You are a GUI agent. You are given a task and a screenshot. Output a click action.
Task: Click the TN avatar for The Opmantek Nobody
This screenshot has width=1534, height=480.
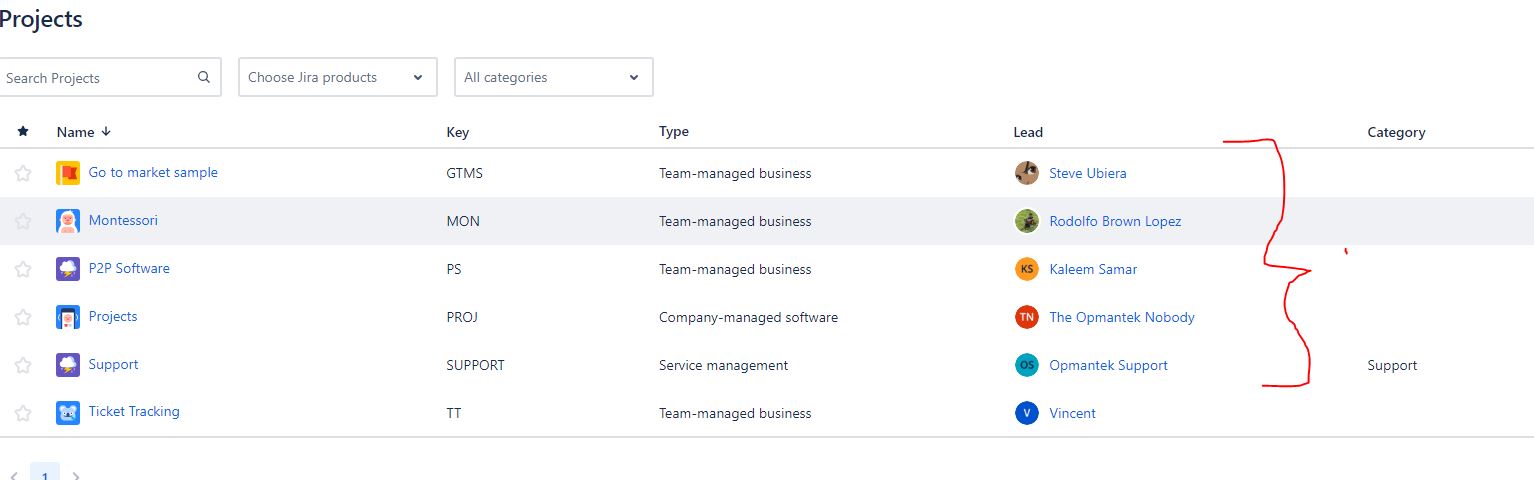point(1027,317)
